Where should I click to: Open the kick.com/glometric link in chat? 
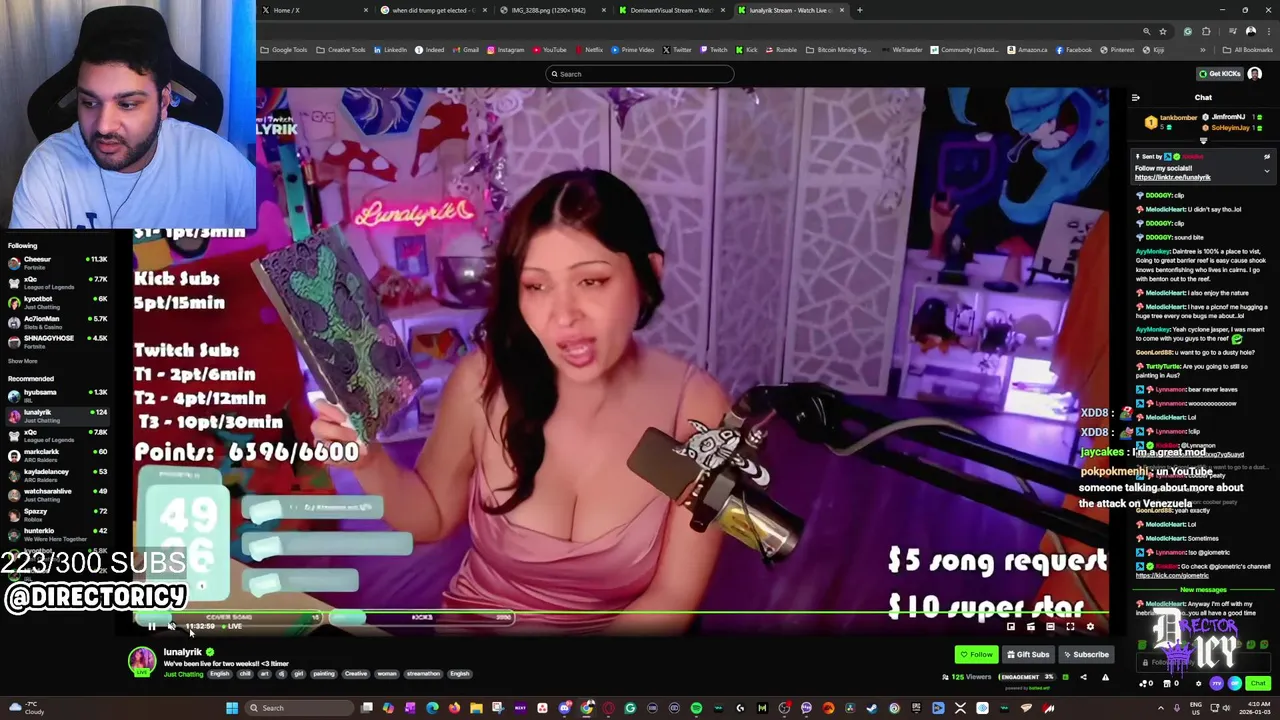(x=1172, y=576)
